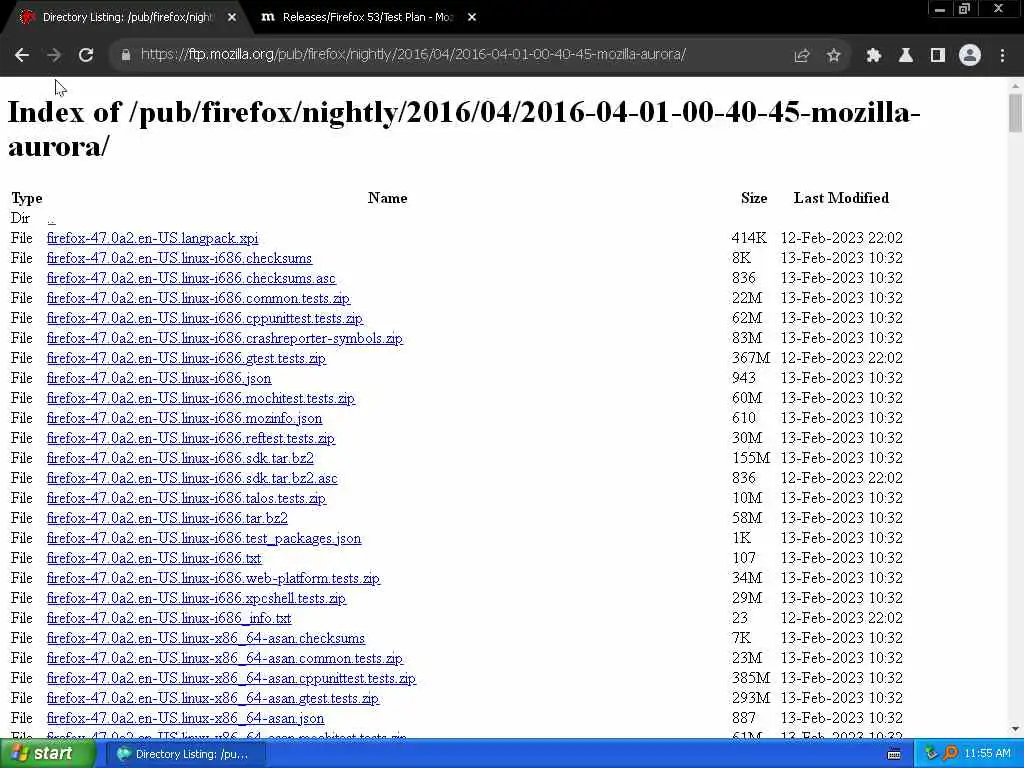This screenshot has width=1024, height=768.
Task: Open firefox-47.0a2.en-US.linux-i686.json link
Action: tap(159, 378)
